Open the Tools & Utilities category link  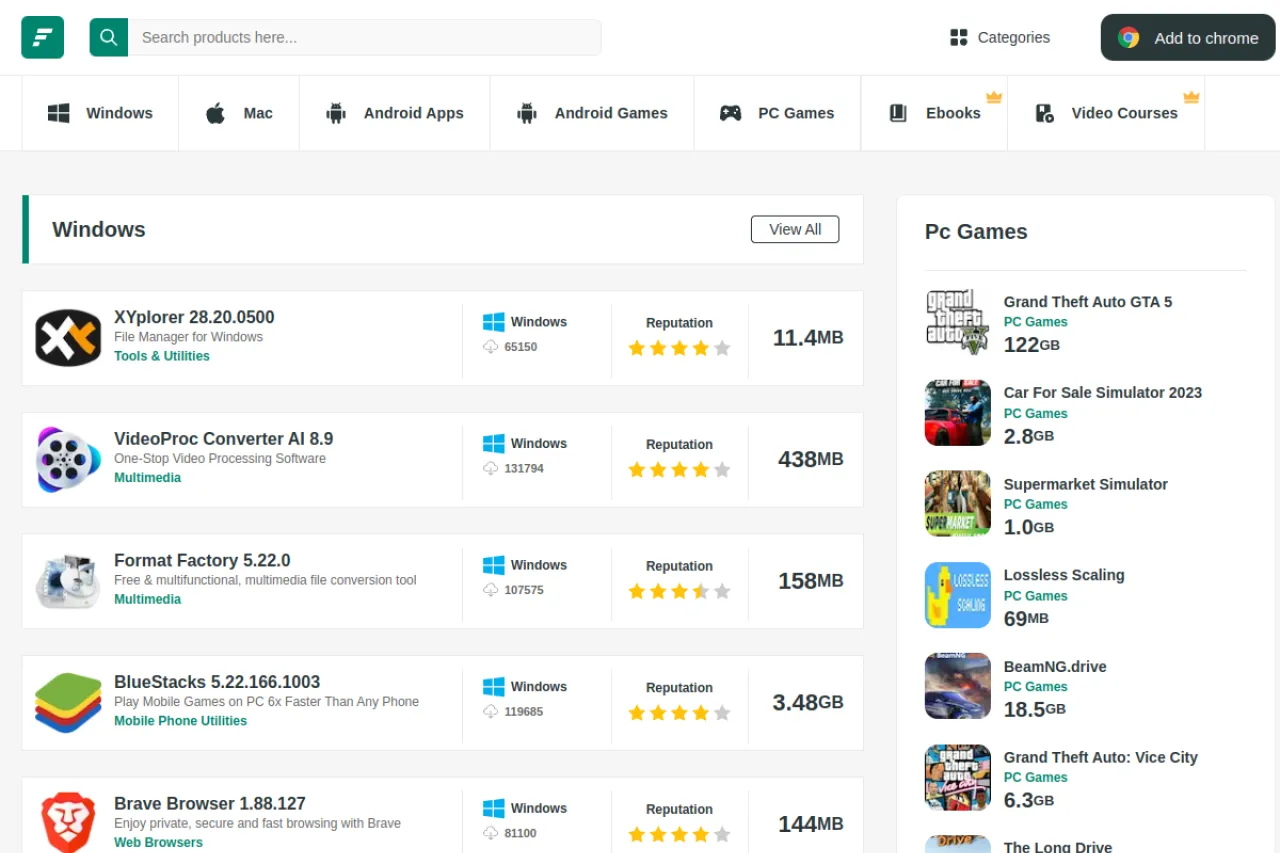(x=162, y=356)
